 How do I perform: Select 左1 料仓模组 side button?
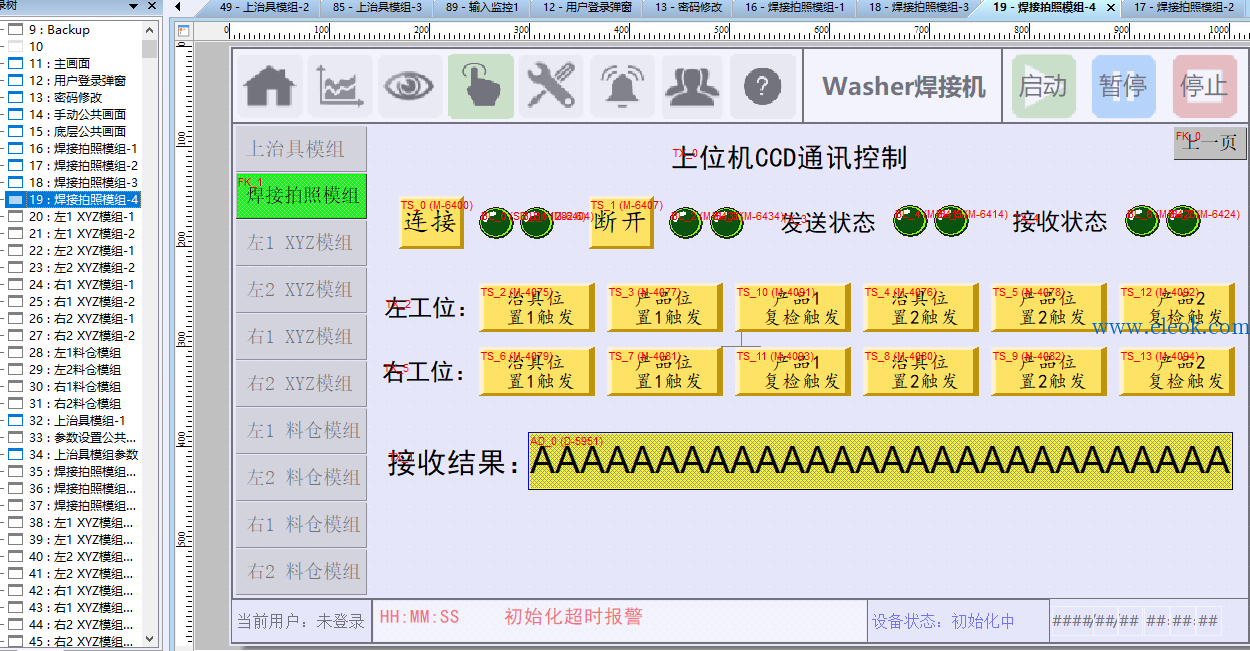(301, 431)
